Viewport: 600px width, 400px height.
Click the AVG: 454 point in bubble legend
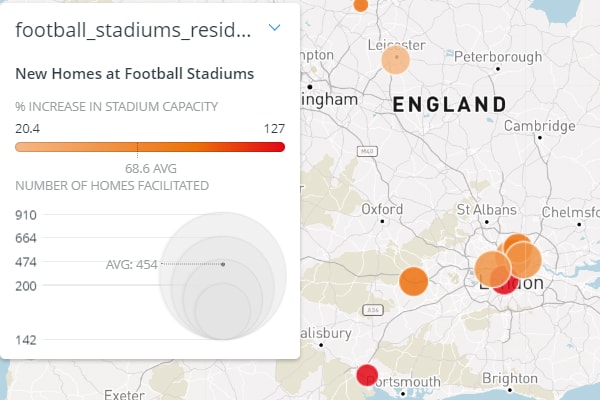point(223,264)
